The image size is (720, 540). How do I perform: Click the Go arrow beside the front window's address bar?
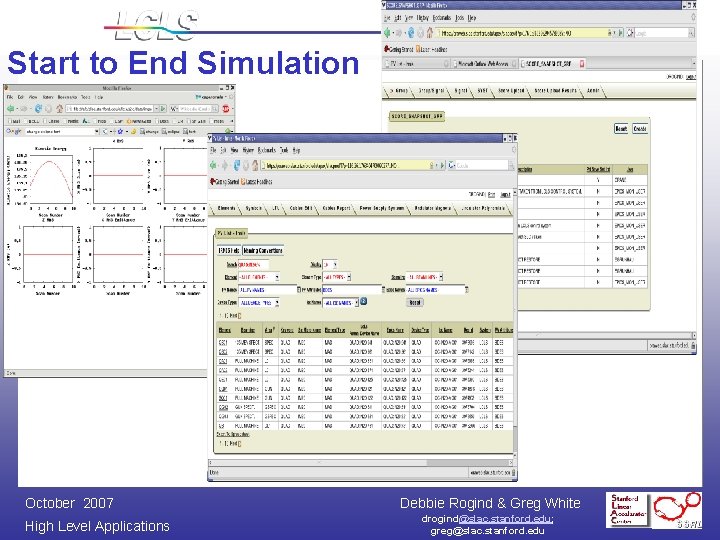(x=442, y=165)
